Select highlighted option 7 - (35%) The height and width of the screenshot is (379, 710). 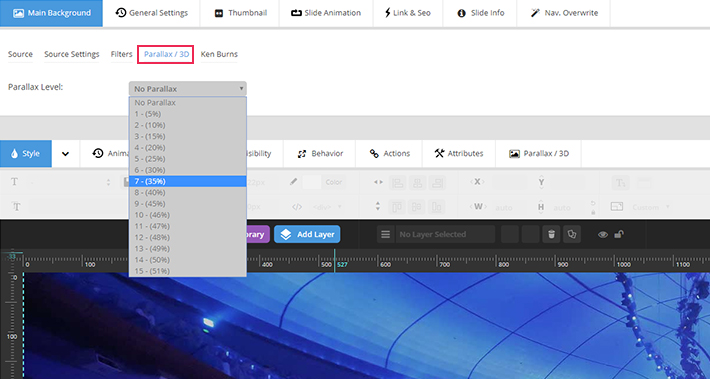pyautogui.click(x=187, y=181)
